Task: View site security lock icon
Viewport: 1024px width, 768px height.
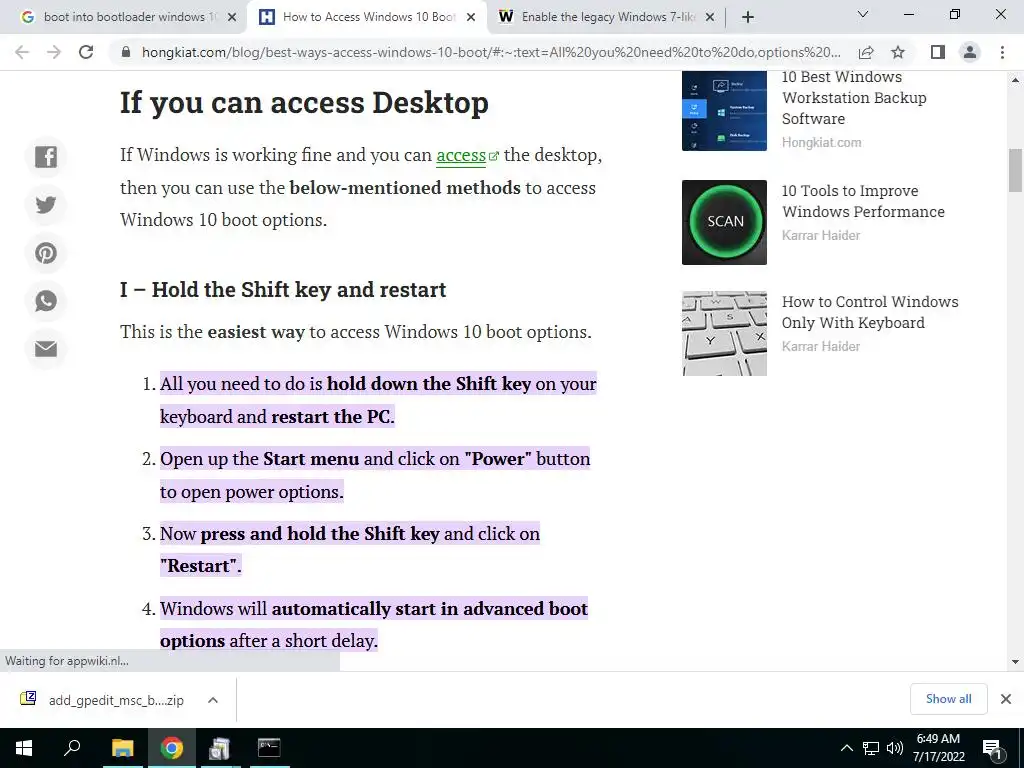Action: tap(126, 52)
